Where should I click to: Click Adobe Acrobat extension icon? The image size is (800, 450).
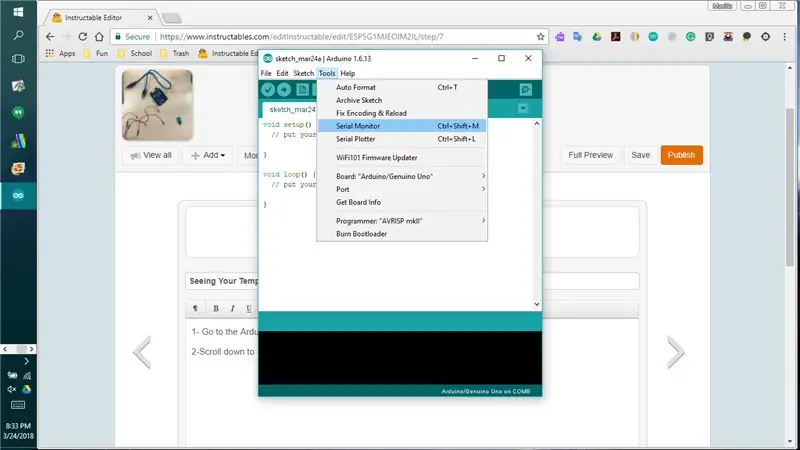[615, 37]
